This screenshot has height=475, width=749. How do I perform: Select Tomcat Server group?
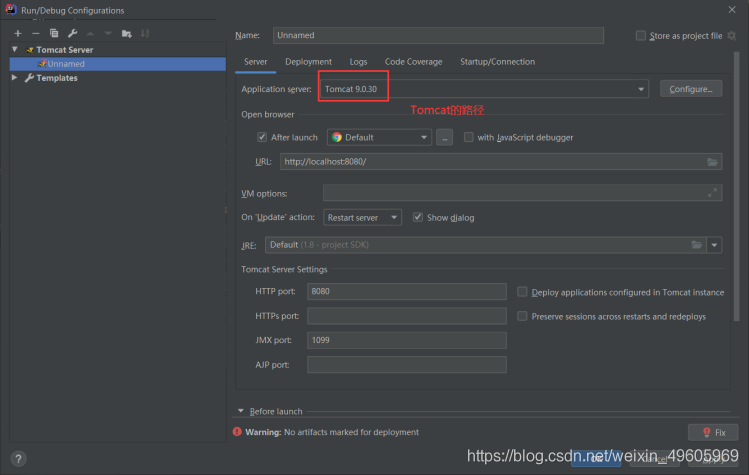pos(64,50)
